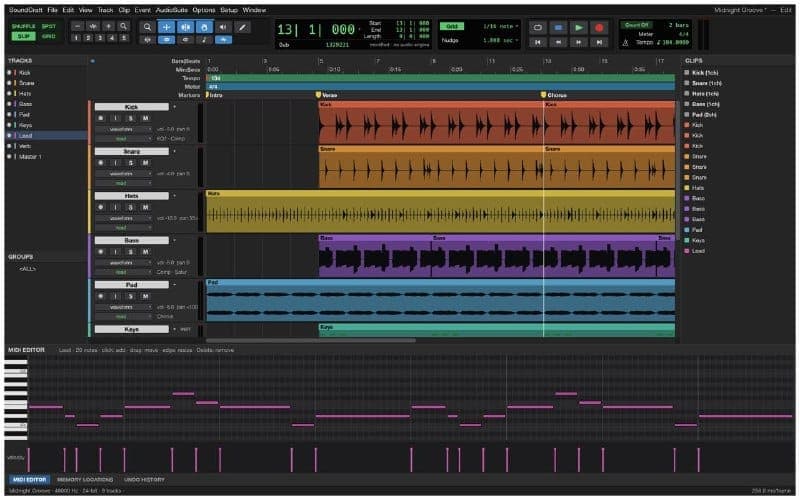Select the Trim tool
This screenshot has height=500, width=800.
tap(166, 27)
